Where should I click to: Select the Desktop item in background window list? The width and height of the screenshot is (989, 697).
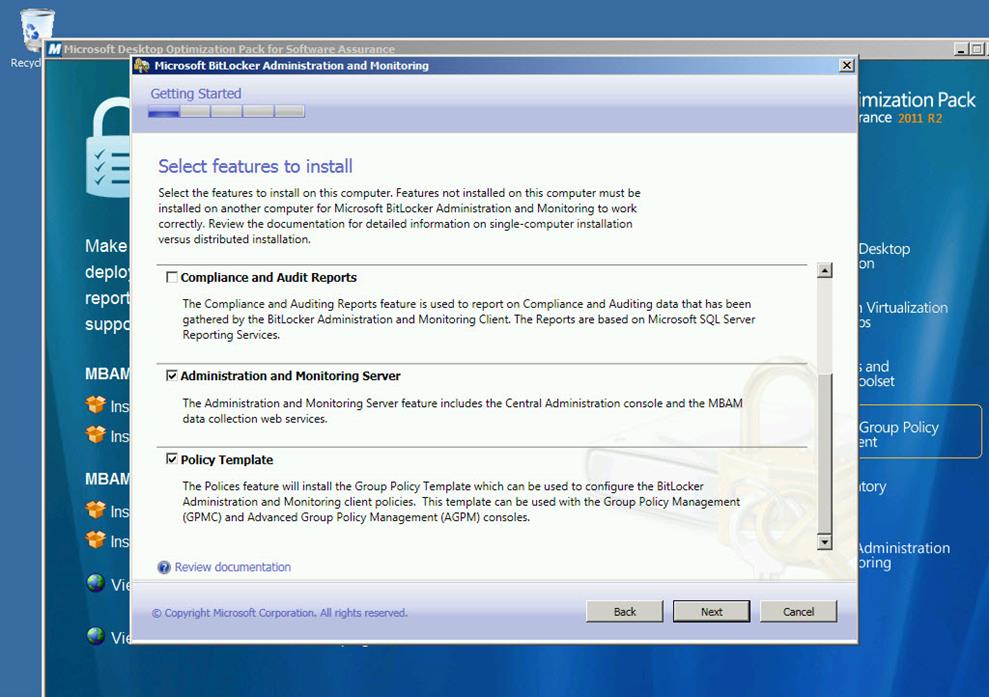884,255
